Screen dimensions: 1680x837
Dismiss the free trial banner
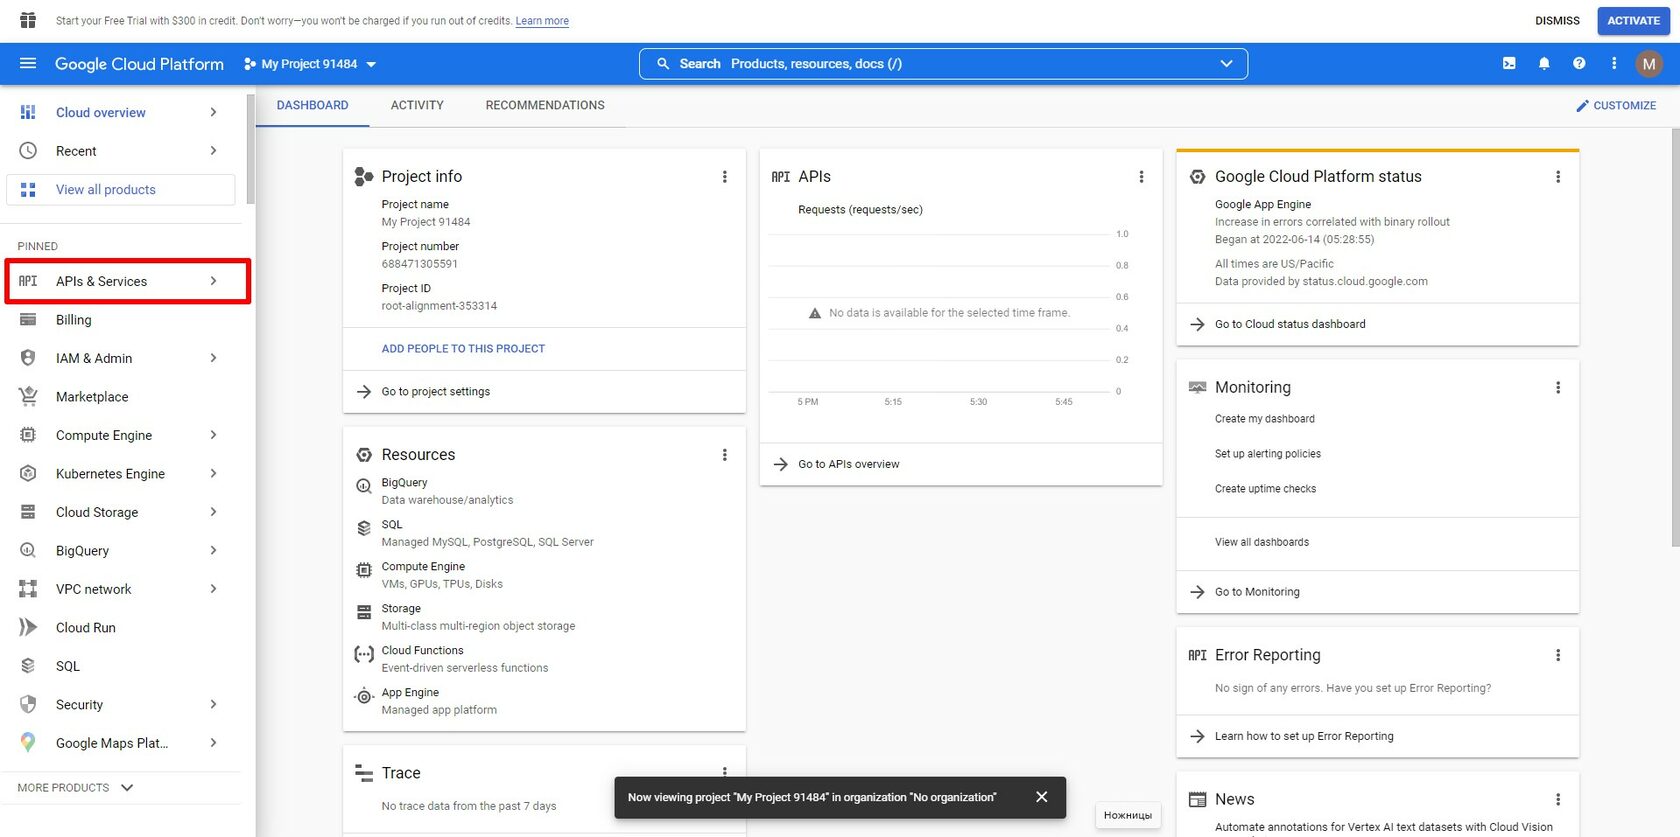click(x=1557, y=20)
